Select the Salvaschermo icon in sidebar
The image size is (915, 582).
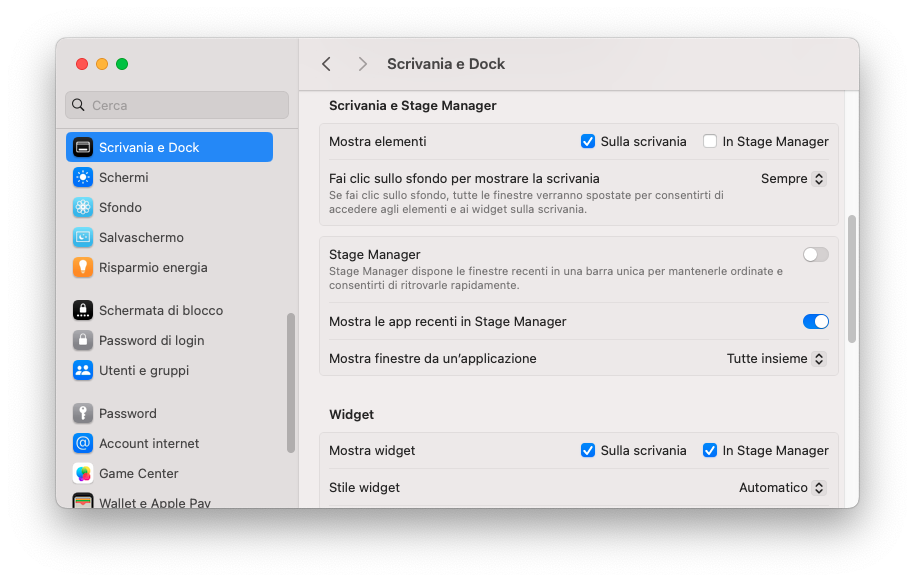(83, 237)
